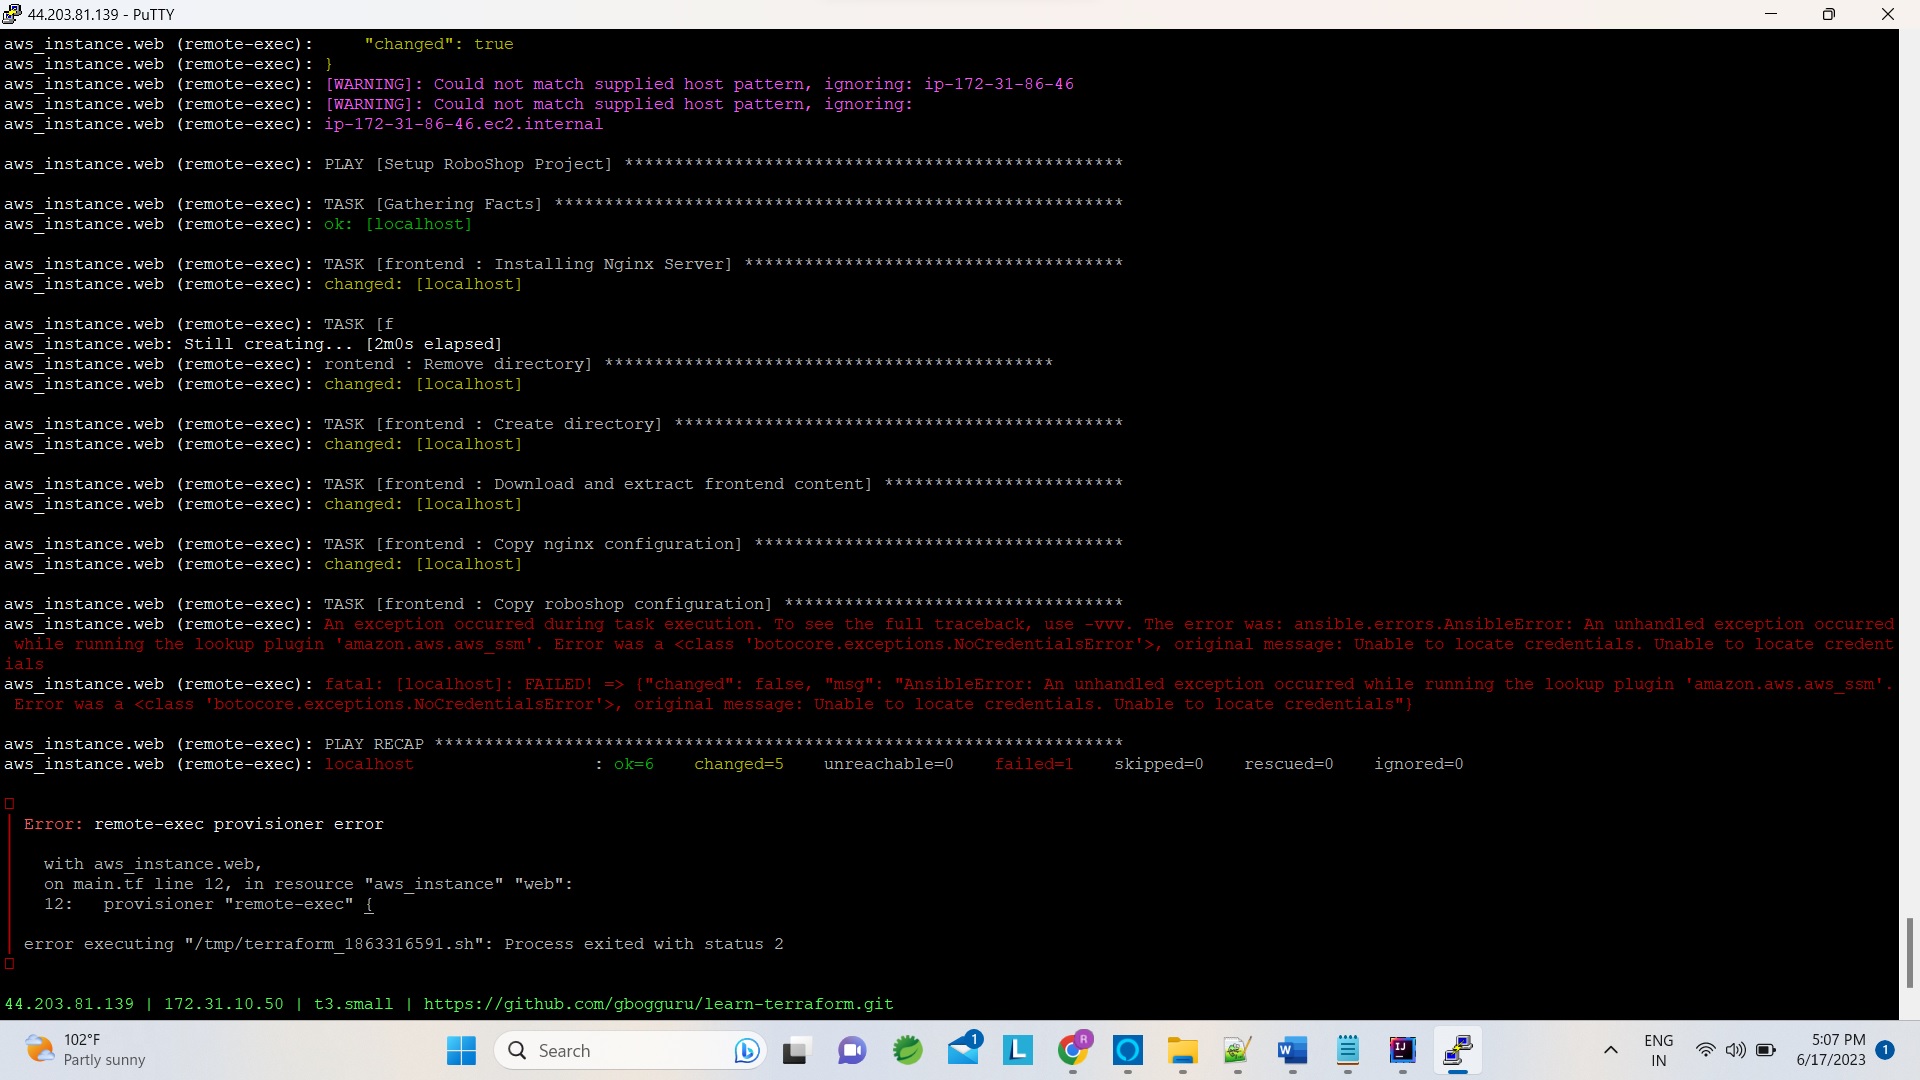Open Google Chrome from the taskbar

(1075, 1051)
